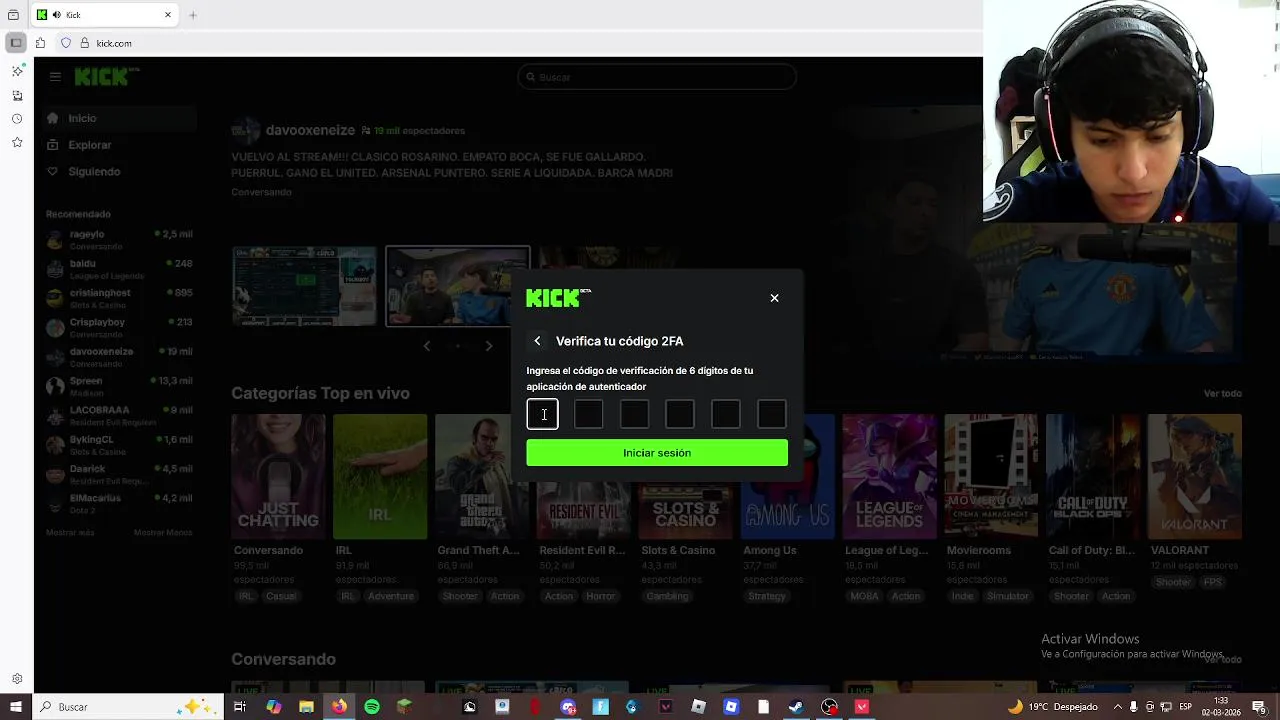Open Spotify from the taskbar

[372, 707]
